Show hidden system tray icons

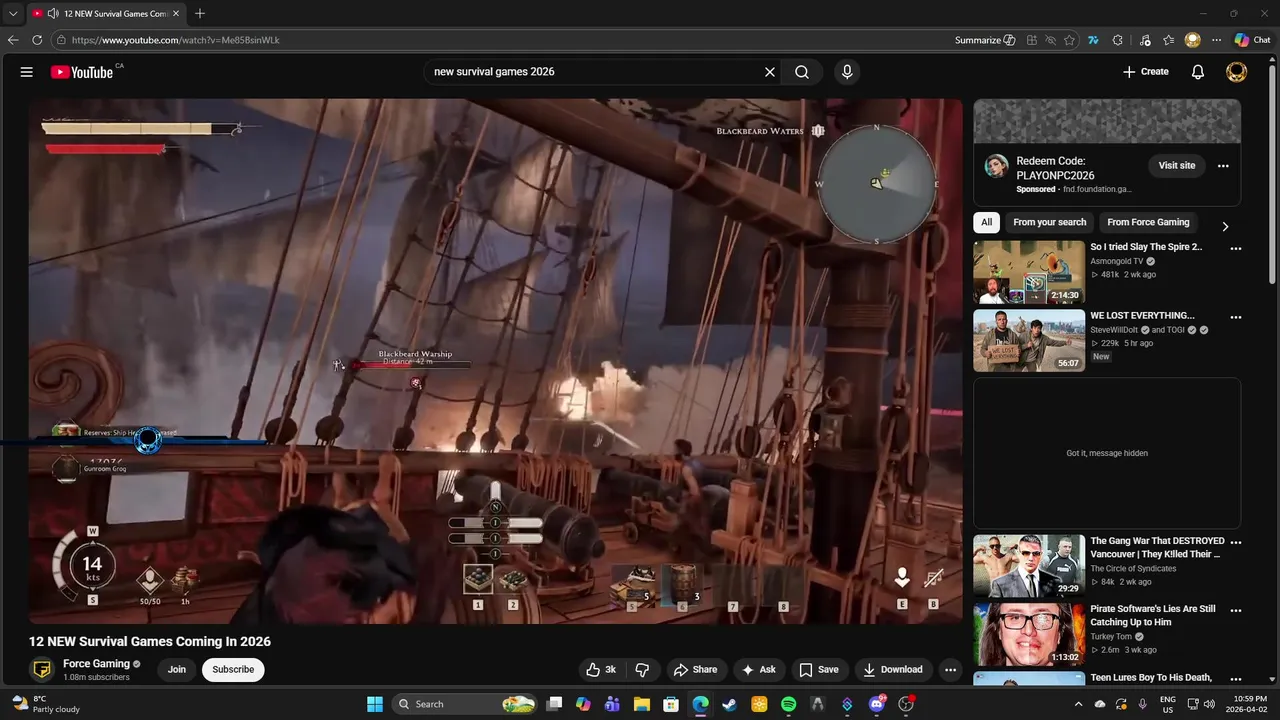coord(1078,704)
